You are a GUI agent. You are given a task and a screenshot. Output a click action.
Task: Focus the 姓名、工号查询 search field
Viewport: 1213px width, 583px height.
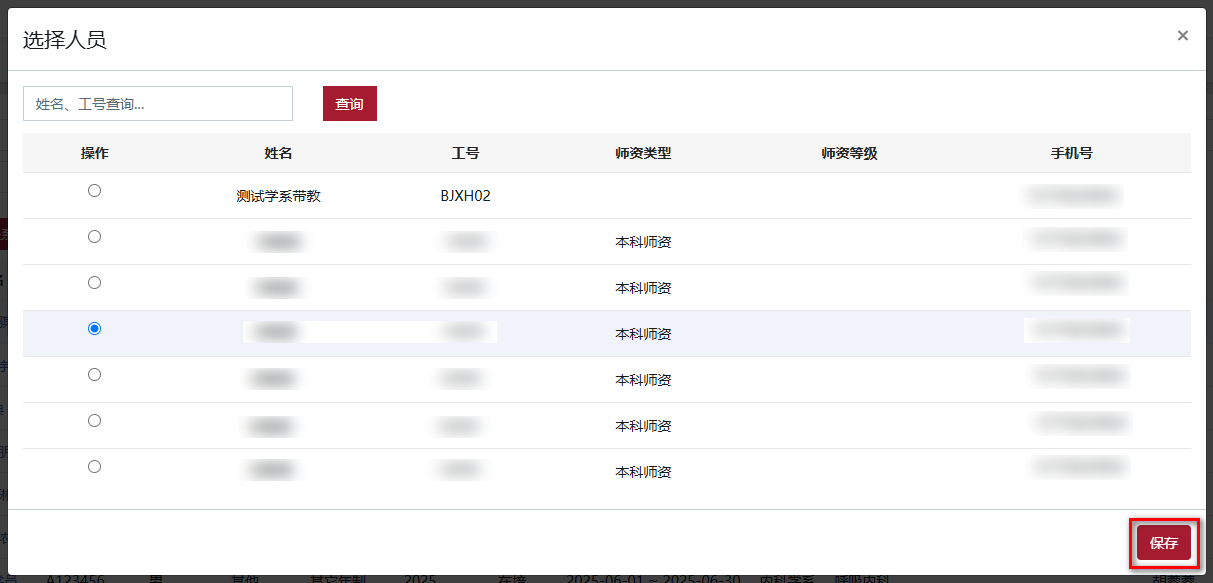(158, 104)
